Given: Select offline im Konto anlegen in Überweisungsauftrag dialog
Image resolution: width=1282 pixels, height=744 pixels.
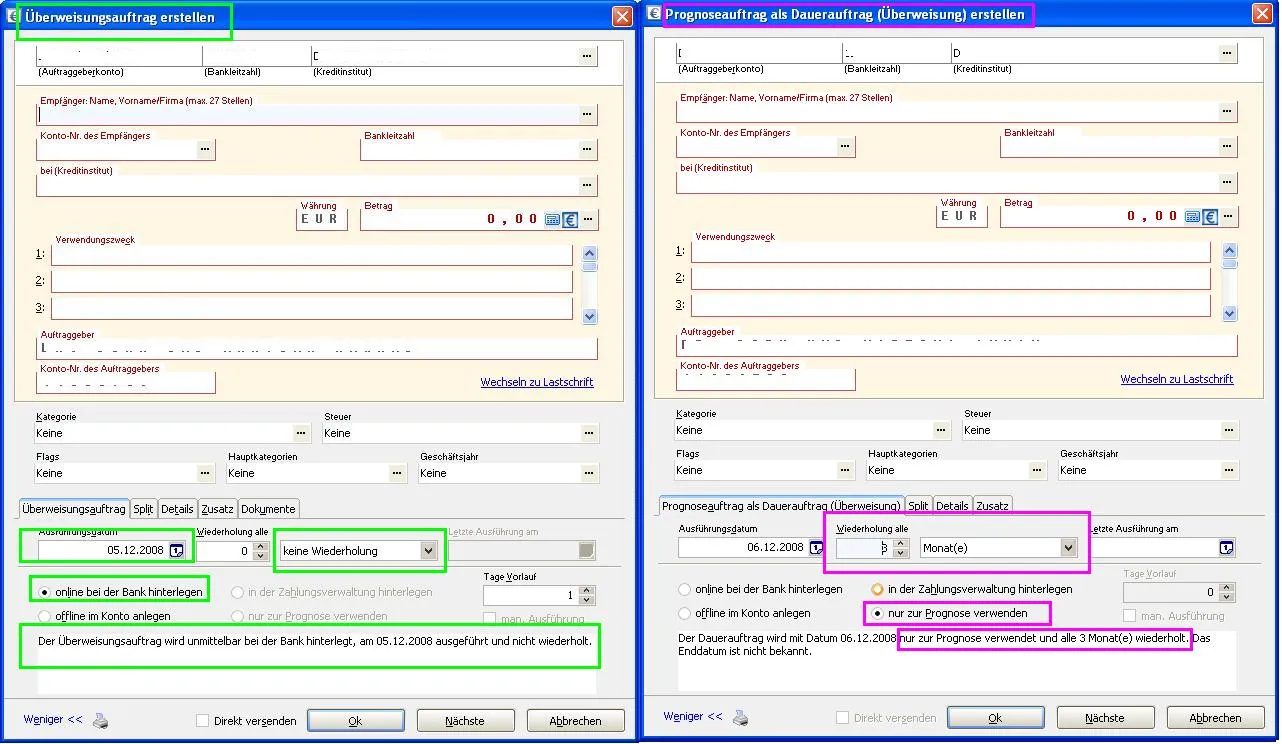Looking at the screenshot, I should (45, 616).
